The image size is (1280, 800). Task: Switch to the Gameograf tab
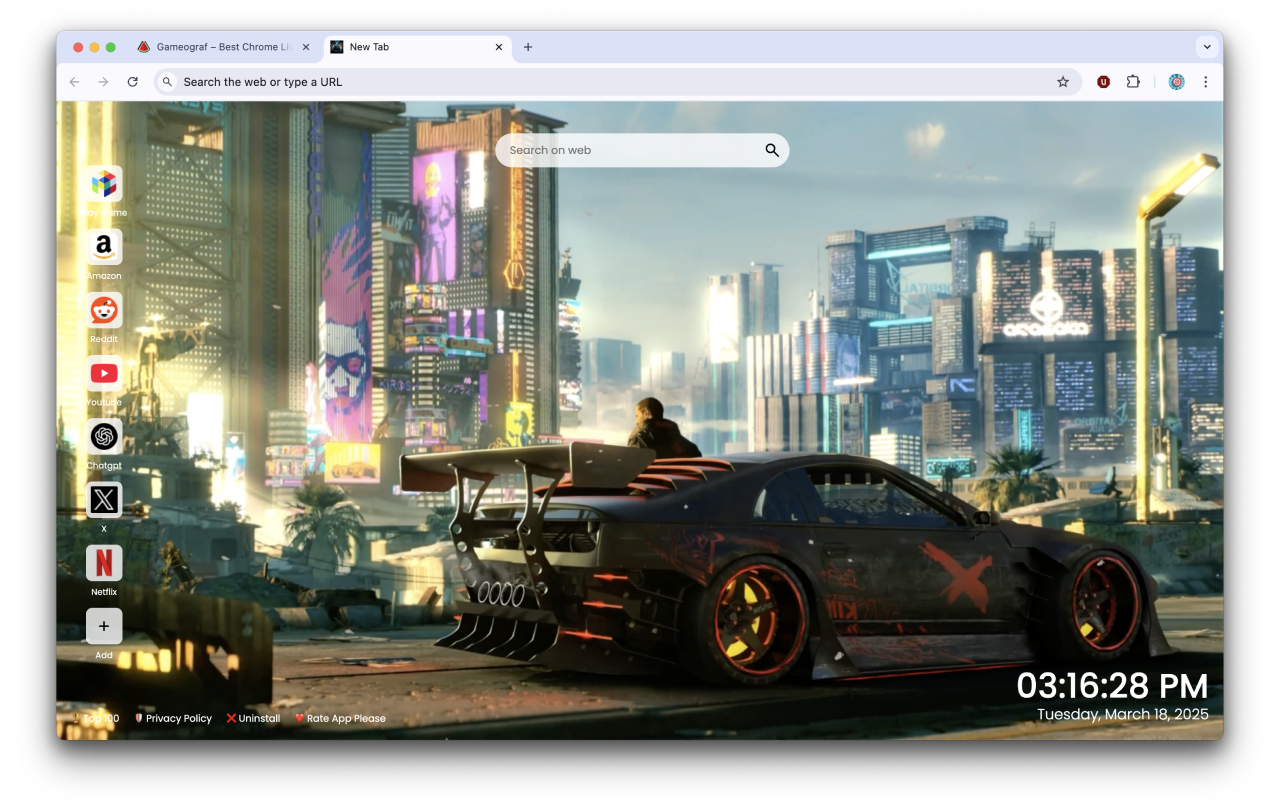220,46
